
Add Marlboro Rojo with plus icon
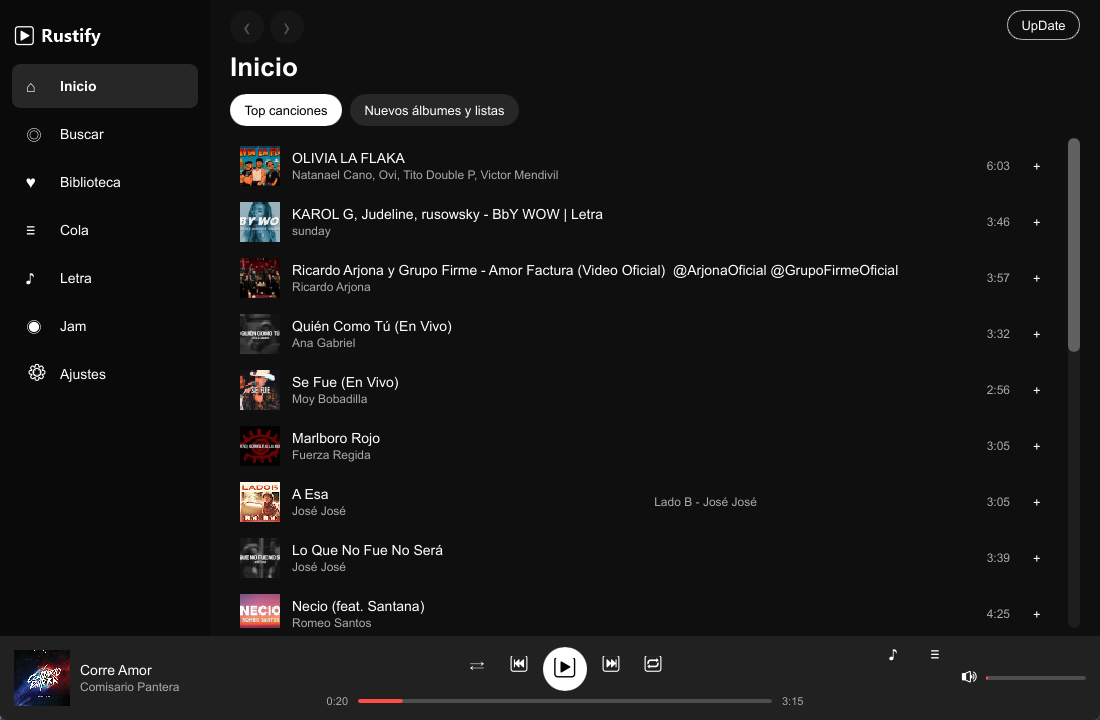tap(1036, 446)
